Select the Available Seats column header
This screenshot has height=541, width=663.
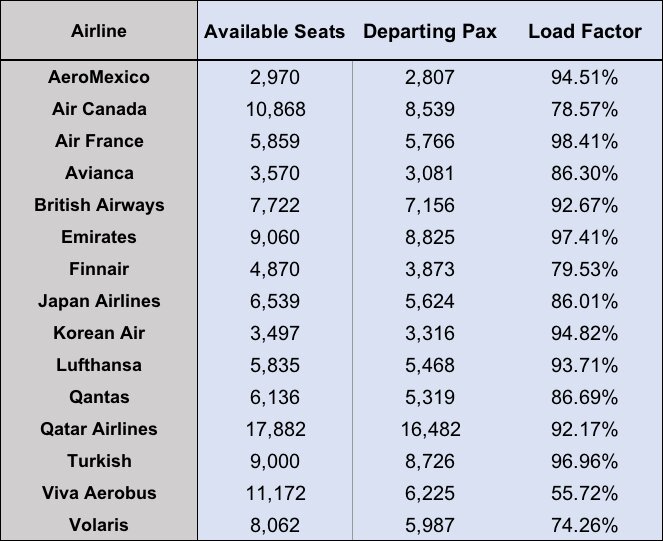pos(274,32)
